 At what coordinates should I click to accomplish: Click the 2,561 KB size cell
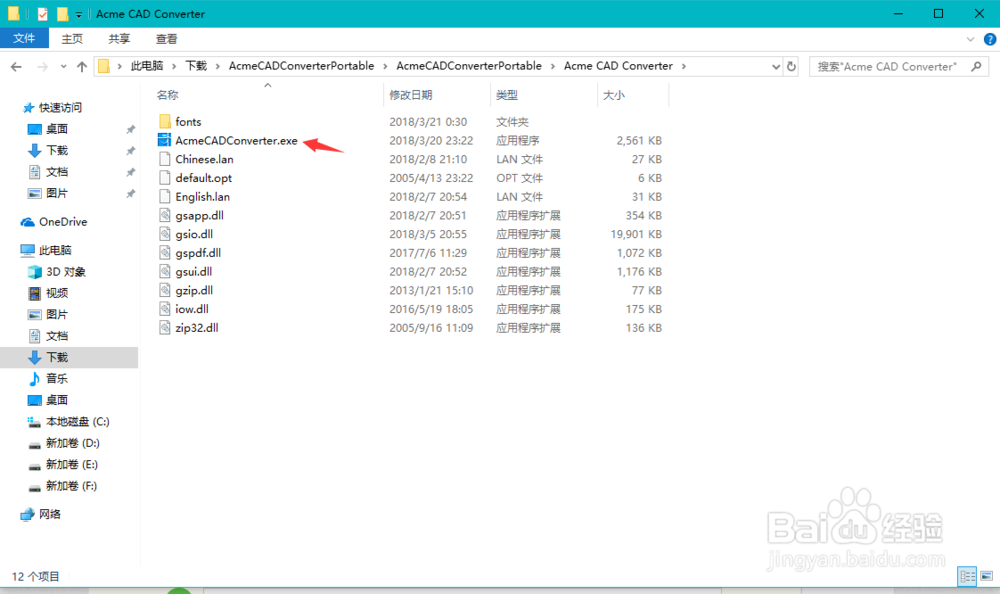click(x=639, y=140)
